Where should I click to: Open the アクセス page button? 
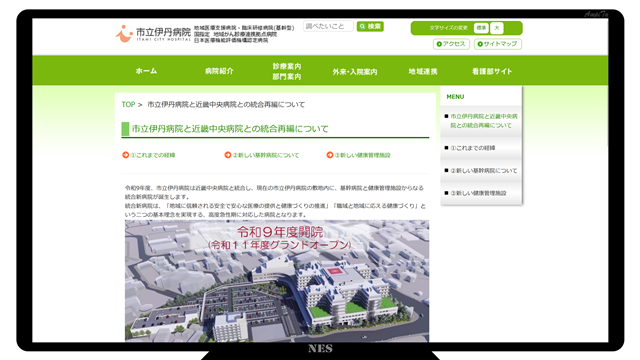451,44
